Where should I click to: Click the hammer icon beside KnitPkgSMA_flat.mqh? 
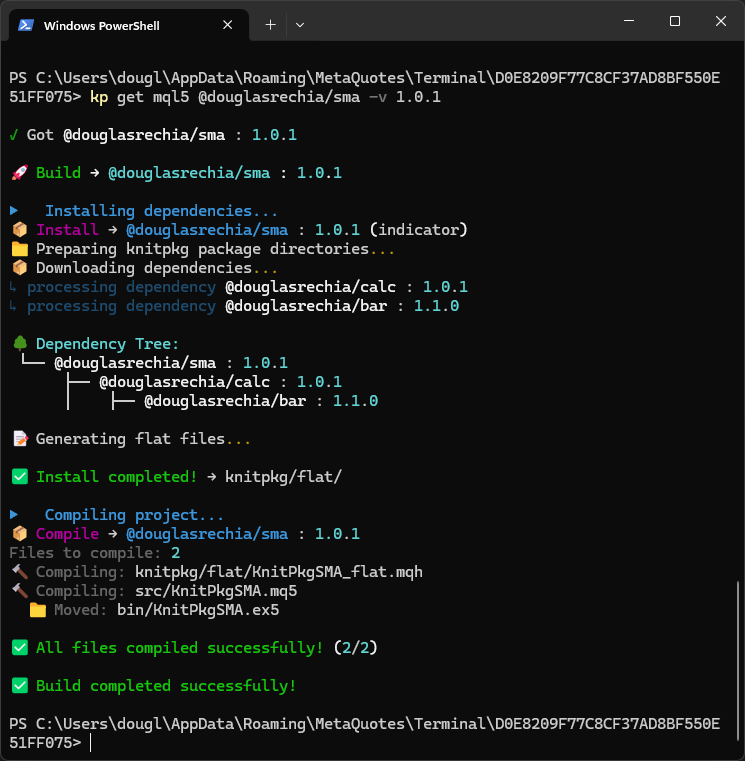[x=20, y=572]
